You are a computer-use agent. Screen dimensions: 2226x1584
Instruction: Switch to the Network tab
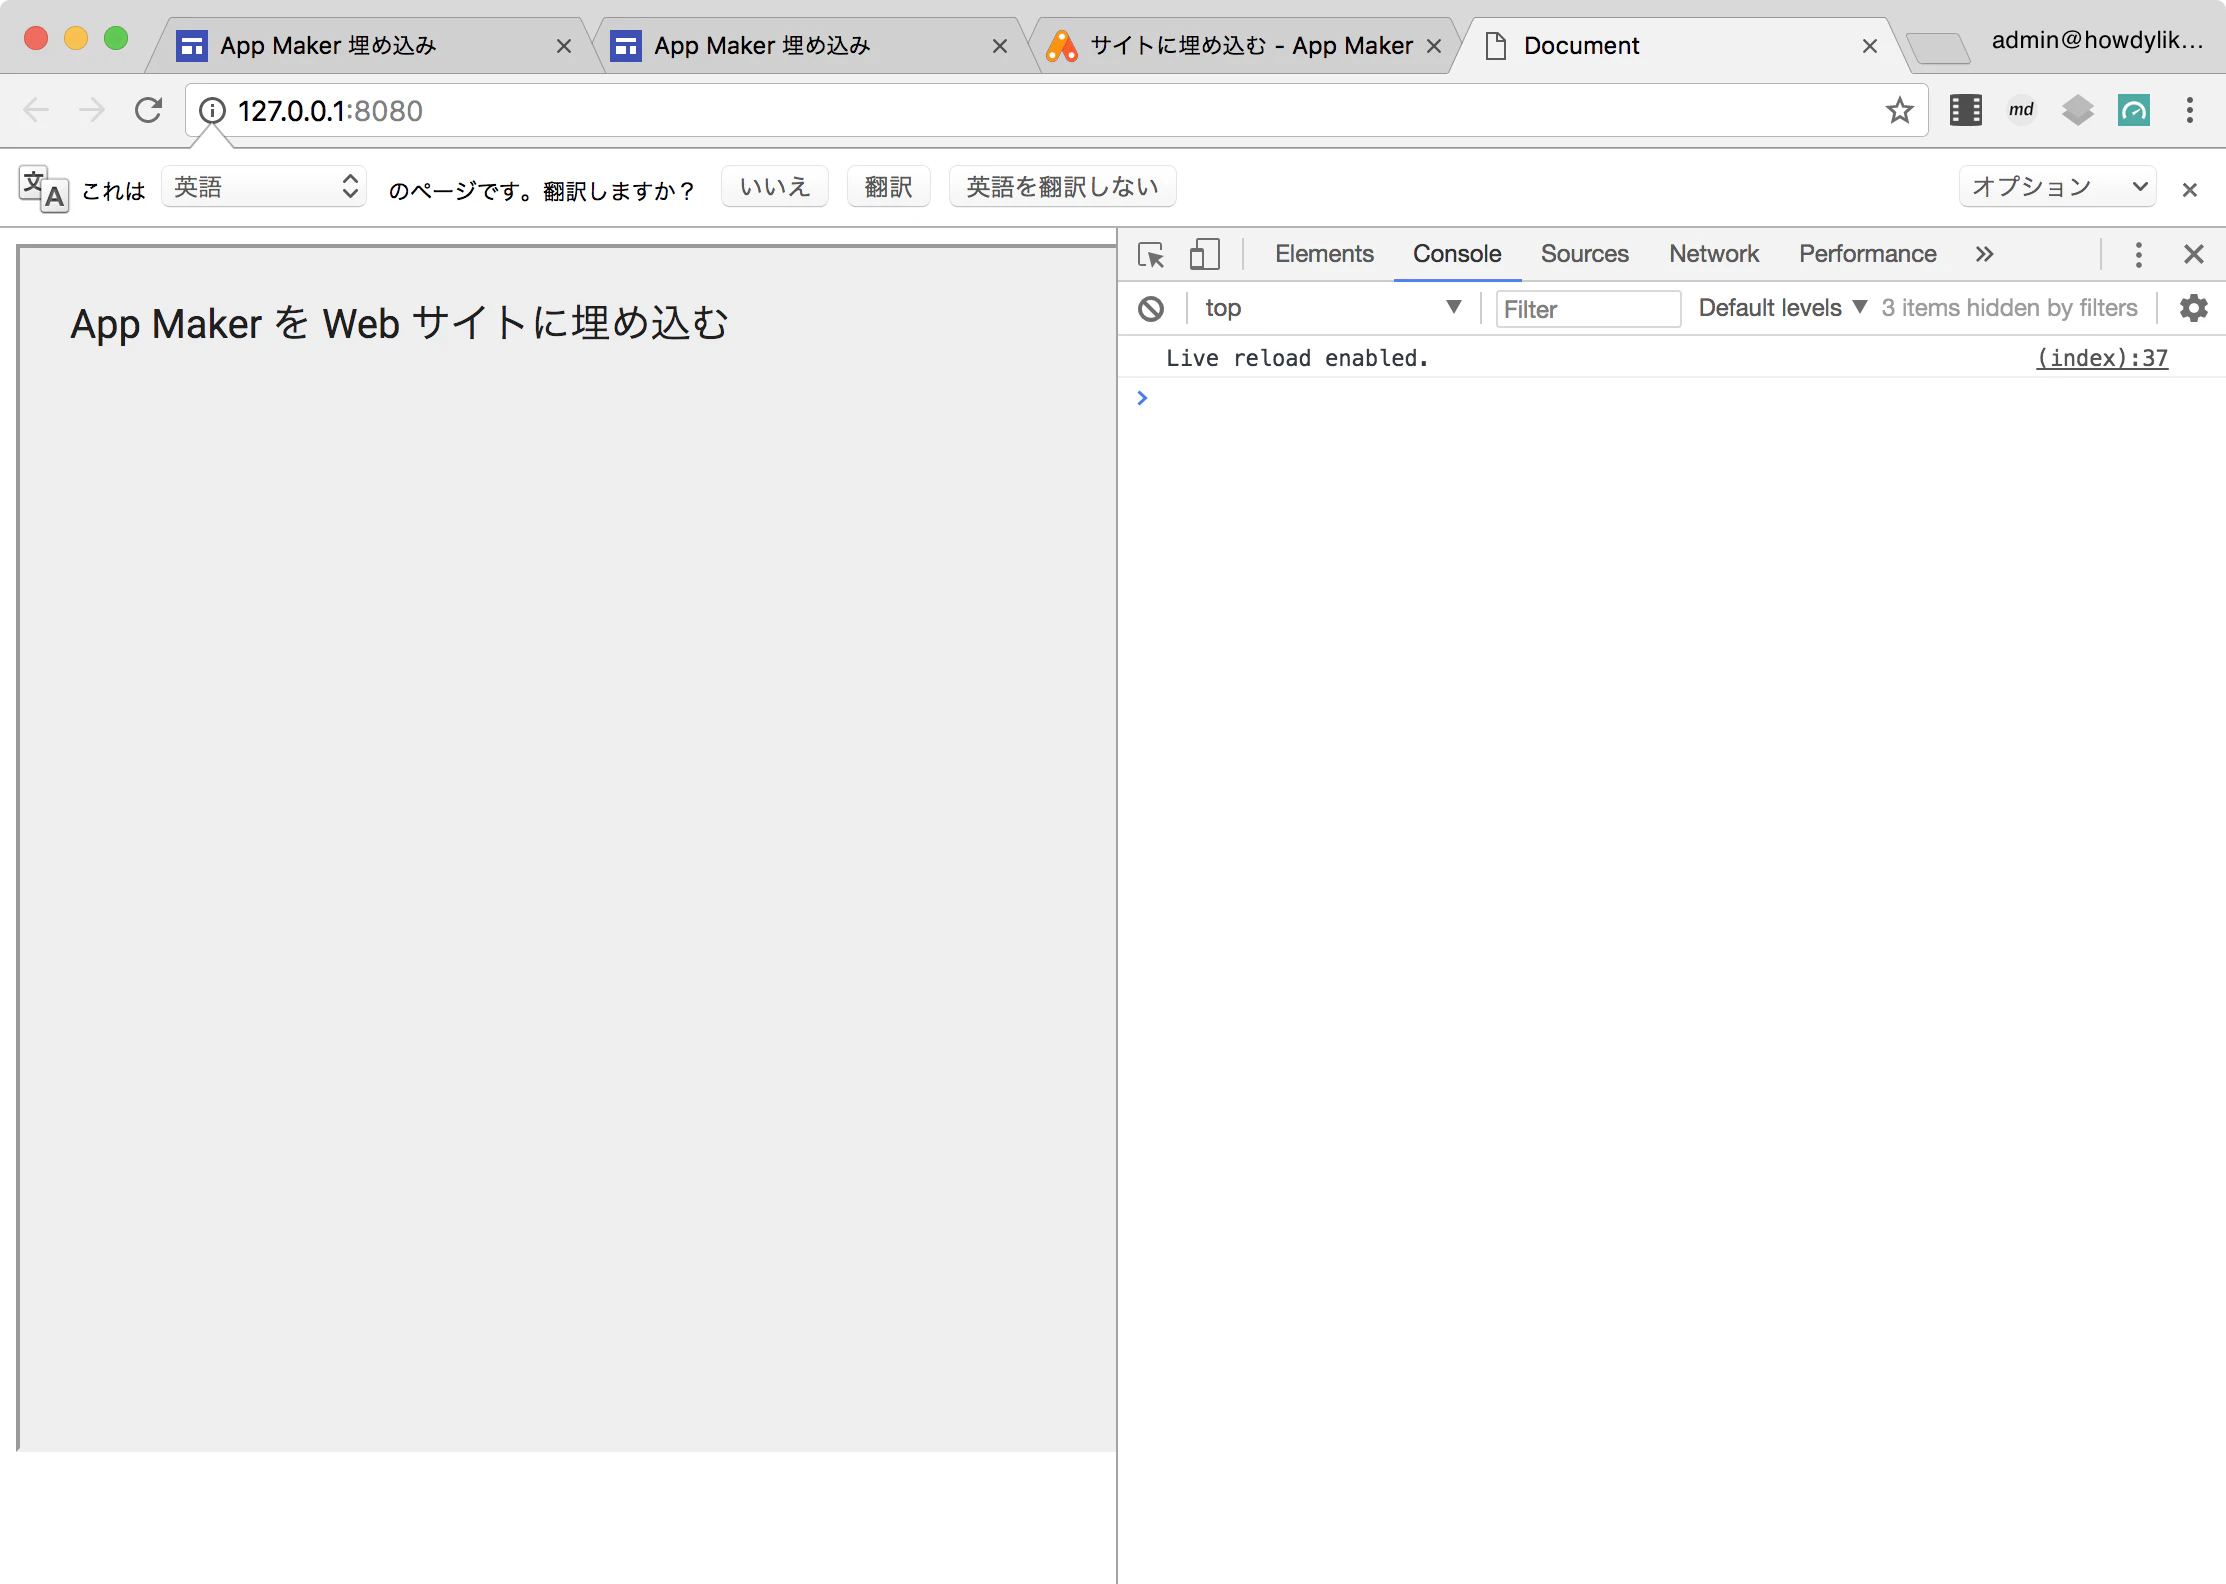pos(1714,254)
